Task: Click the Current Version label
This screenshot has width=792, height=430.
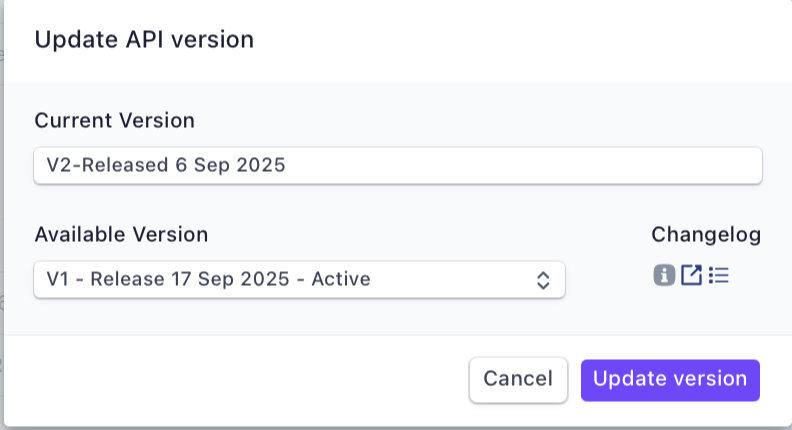Action: (114, 120)
